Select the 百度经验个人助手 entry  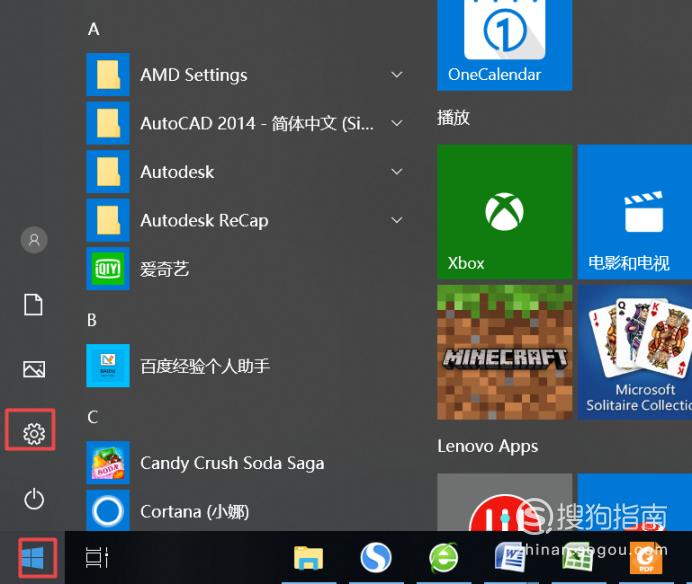coord(205,366)
